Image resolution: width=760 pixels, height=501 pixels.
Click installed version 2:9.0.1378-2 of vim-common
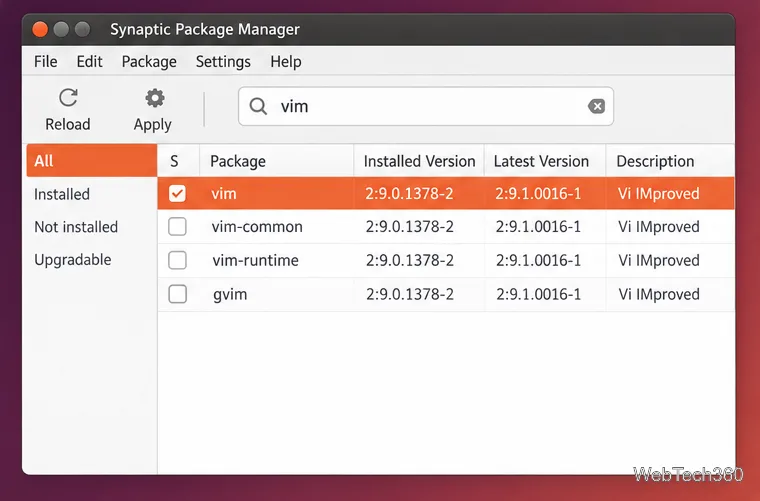coord(410,227)
